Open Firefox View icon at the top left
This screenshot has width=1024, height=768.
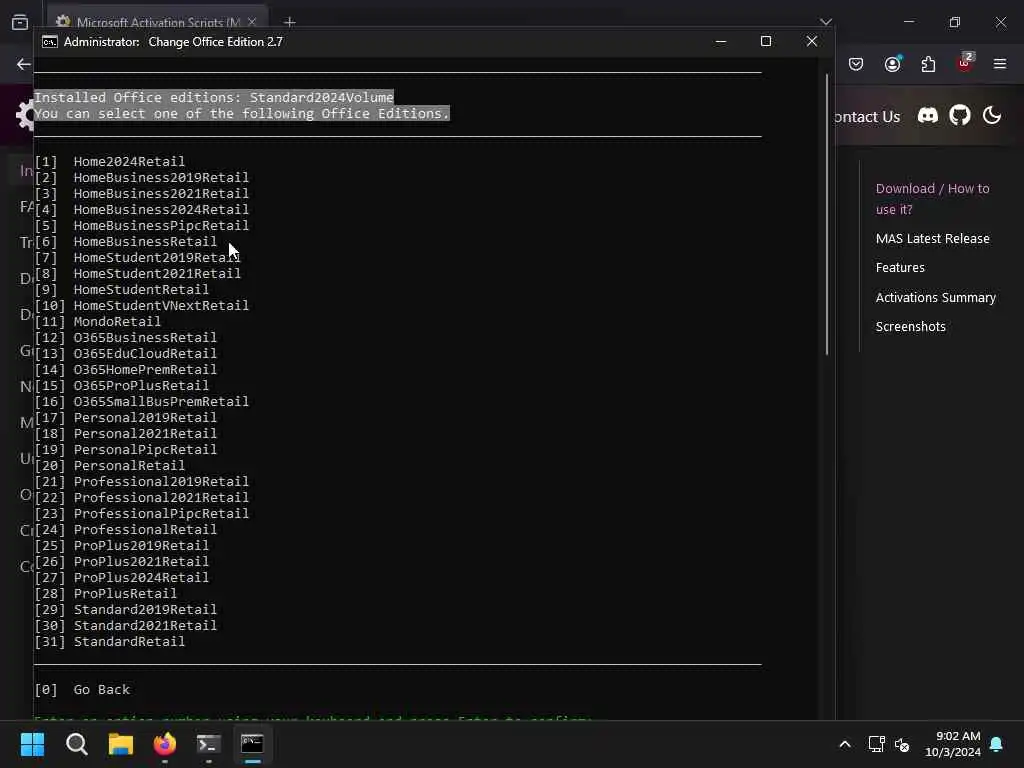click(20, 22)
